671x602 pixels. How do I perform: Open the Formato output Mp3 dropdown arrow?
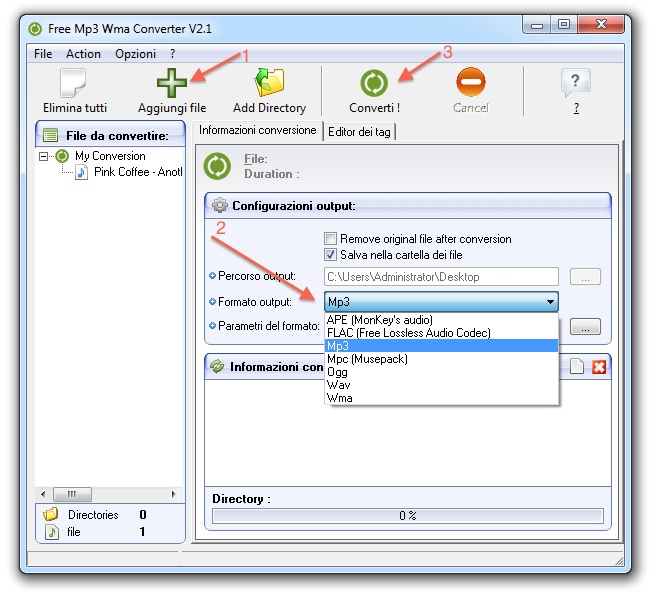click(x=550, y=302)
